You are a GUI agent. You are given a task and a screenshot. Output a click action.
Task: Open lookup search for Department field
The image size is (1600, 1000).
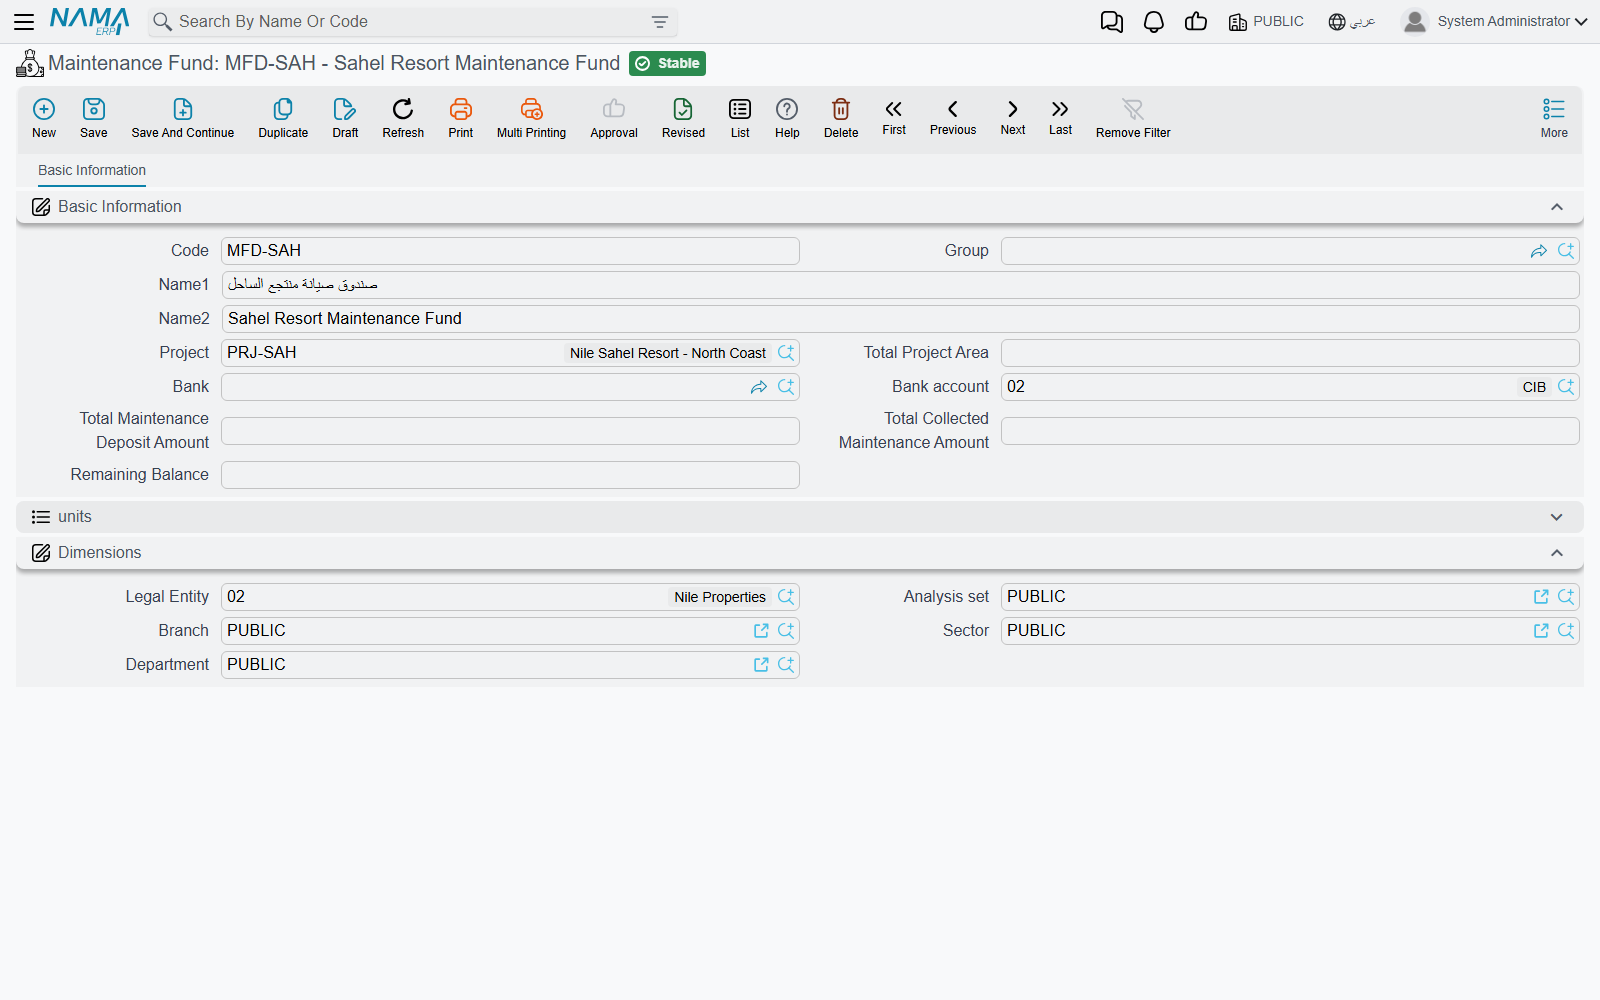[786, 665]
